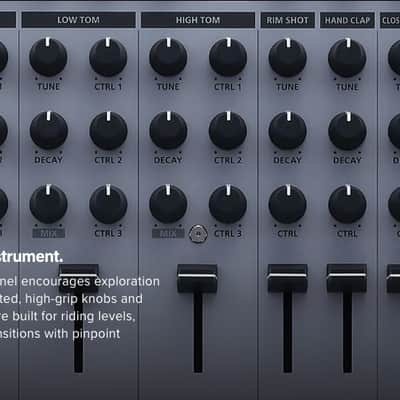The height and width of the screenshot is (400, 400).
Task: Click the LOW TOM channel header
Action: pos(79,20)
